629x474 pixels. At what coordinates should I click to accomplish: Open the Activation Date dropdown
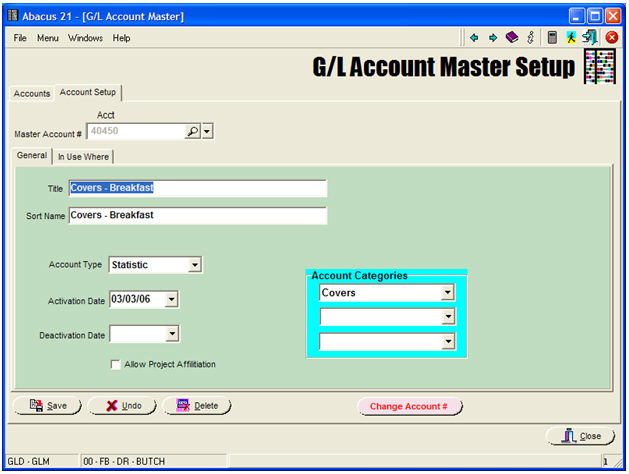click(x=172, y=299)
